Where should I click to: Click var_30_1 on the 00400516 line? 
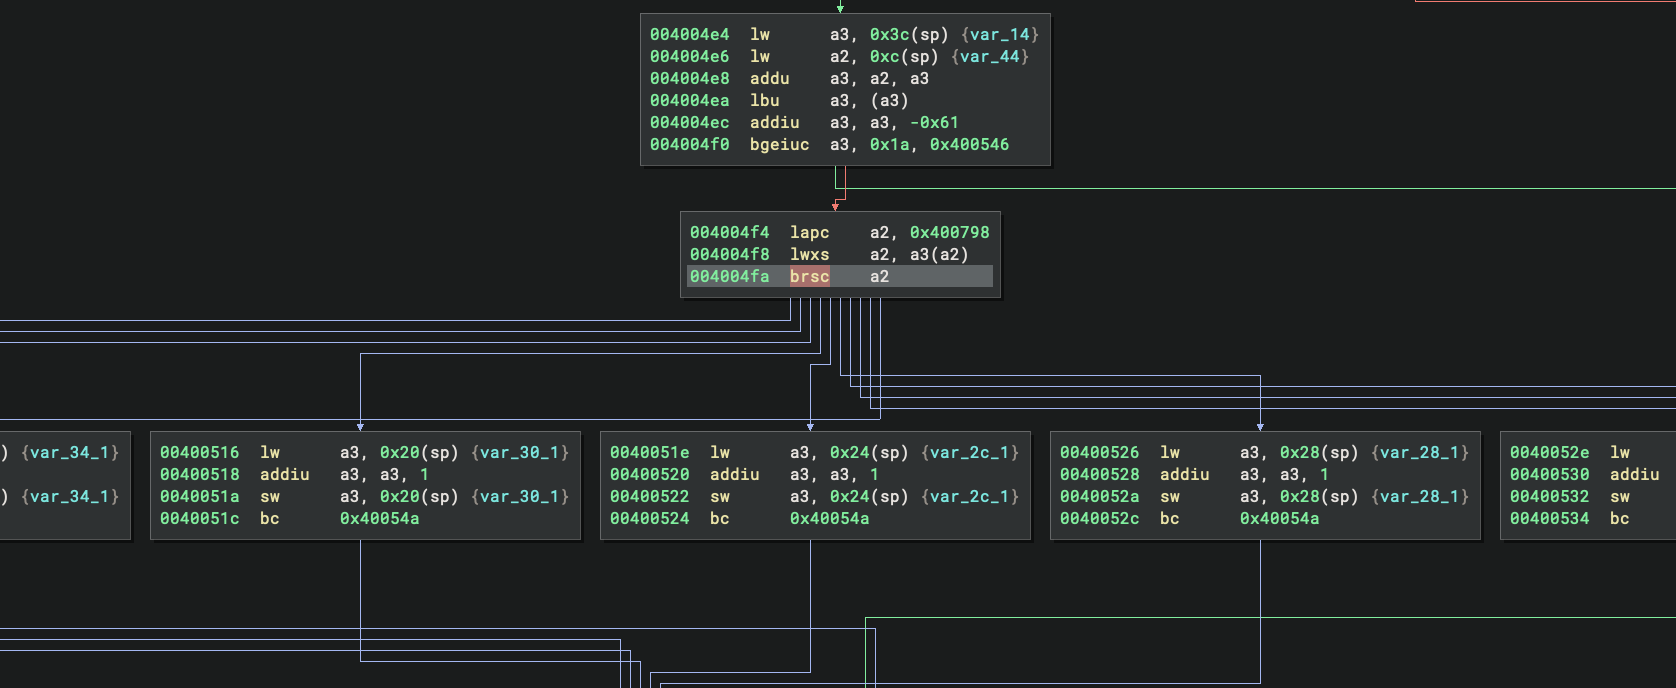pos(520,453)
